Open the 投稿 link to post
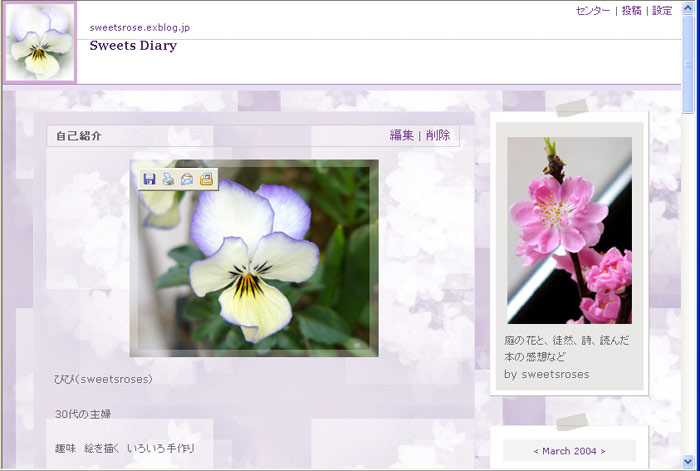 [631, 11]
